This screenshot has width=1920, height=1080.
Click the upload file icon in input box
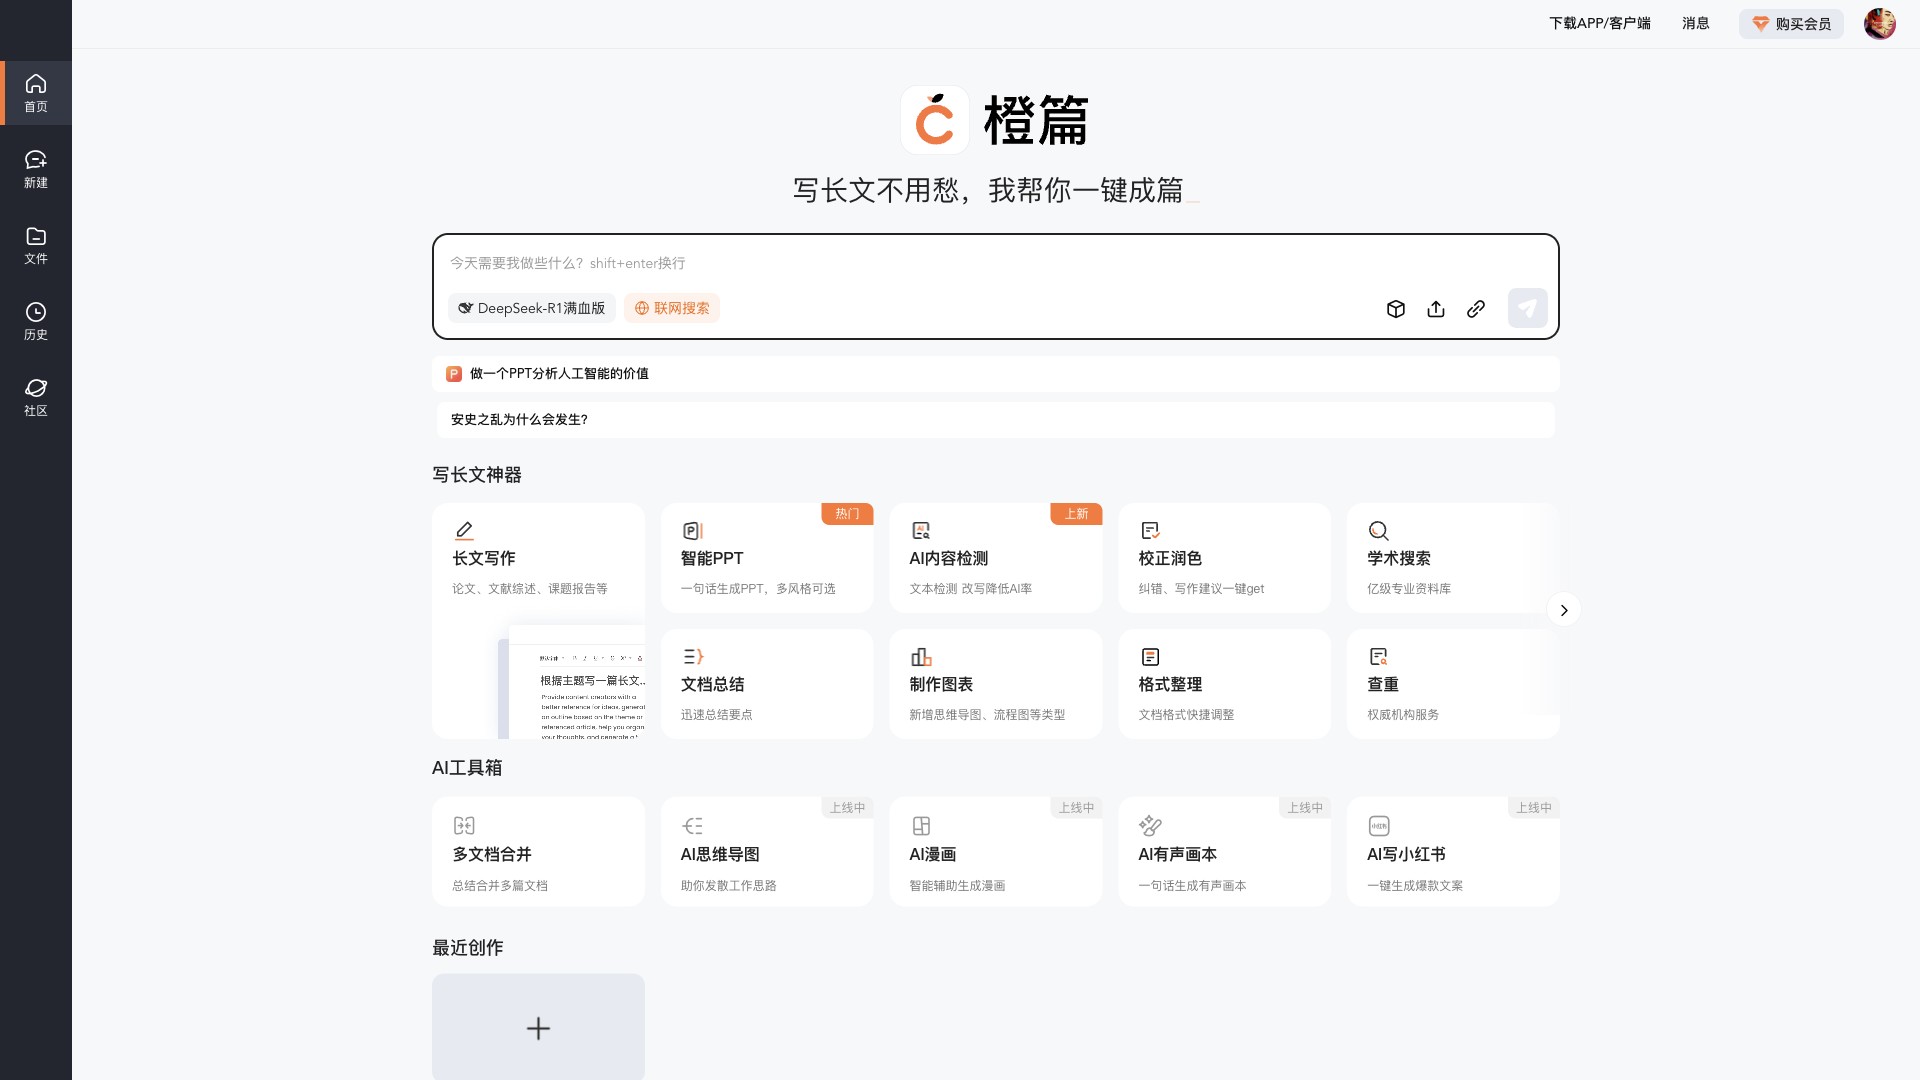pyautogui.click(x=1436, y=308)
